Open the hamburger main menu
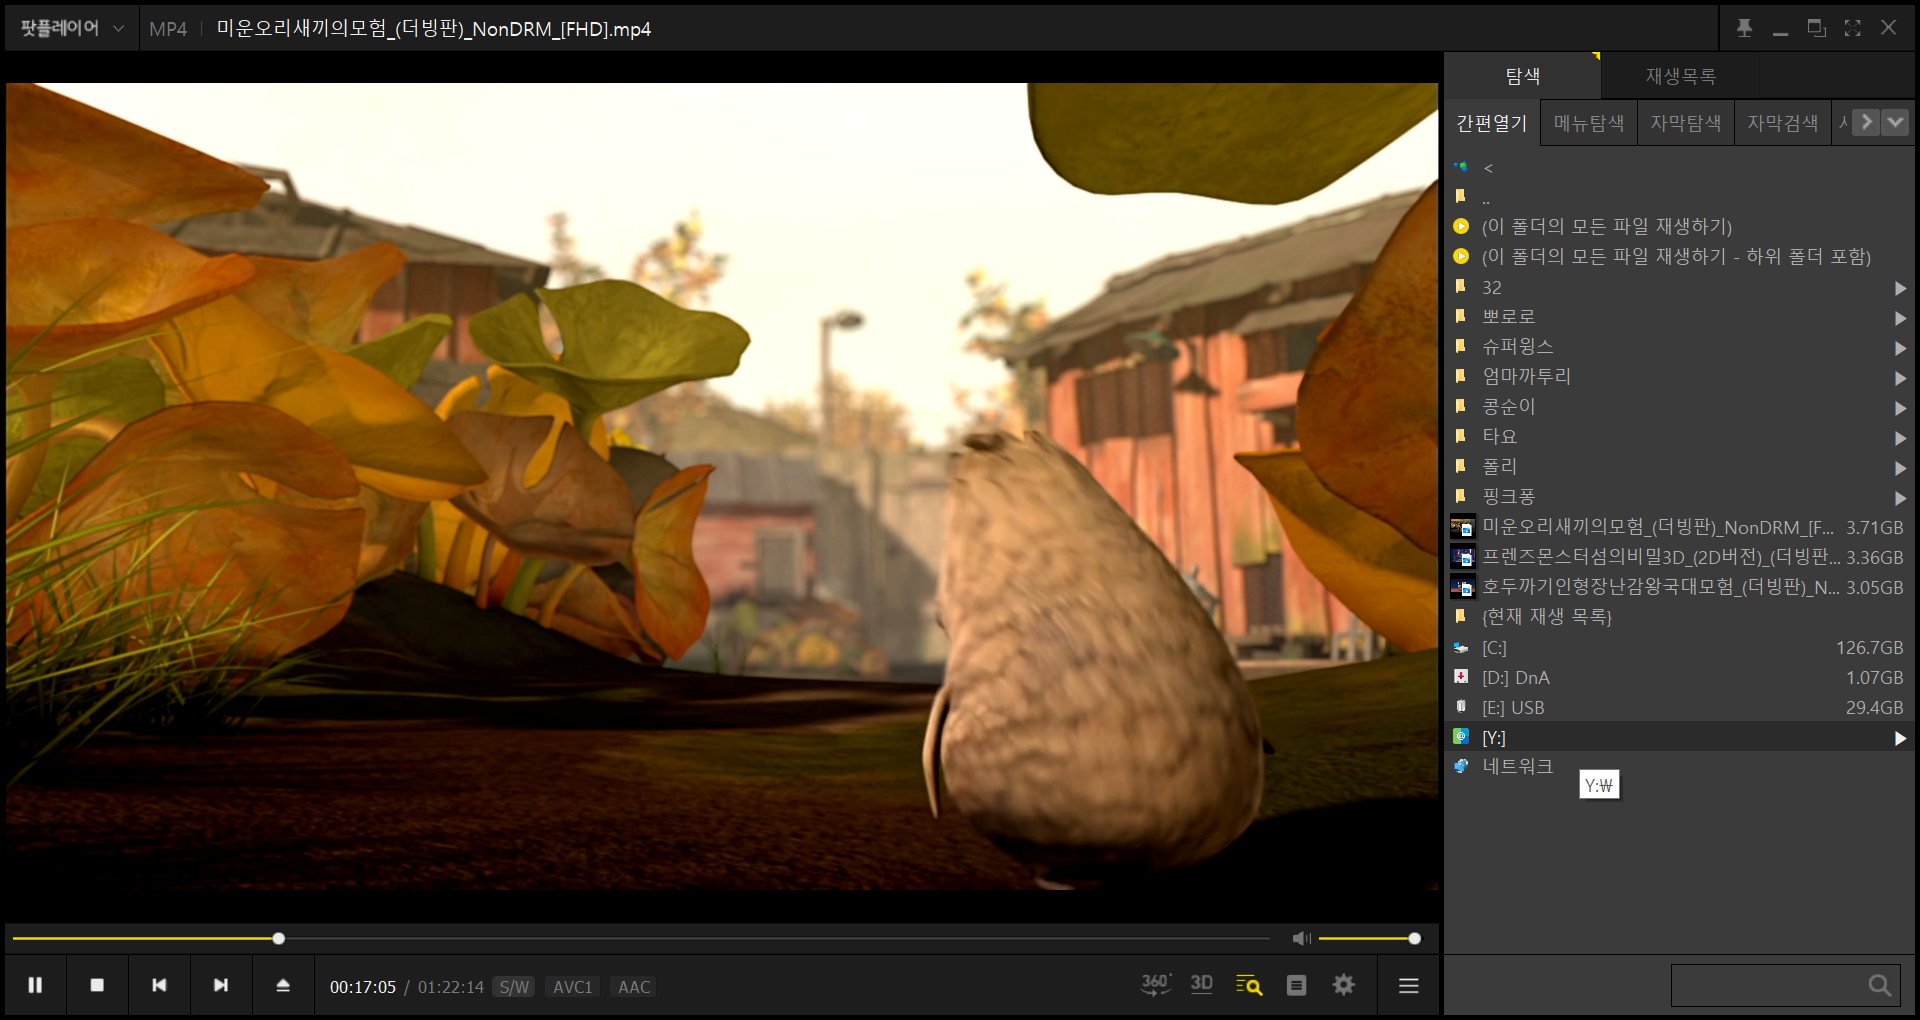 (1409, 986)
